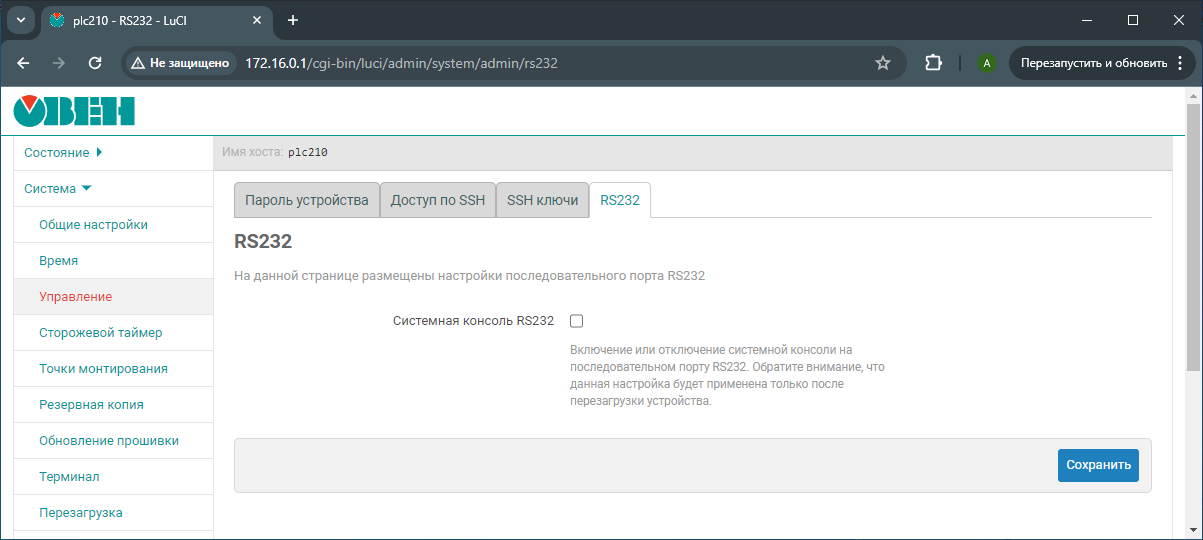Open Сторожевой таймер in sidebar
The width and height of the screenshot is (1203, 540).
point(100,333)
